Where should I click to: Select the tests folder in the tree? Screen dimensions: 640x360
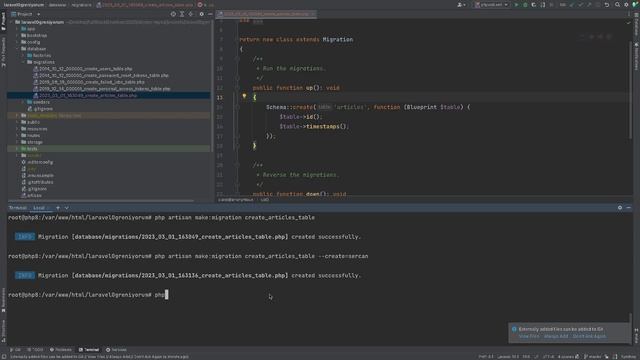29,149
